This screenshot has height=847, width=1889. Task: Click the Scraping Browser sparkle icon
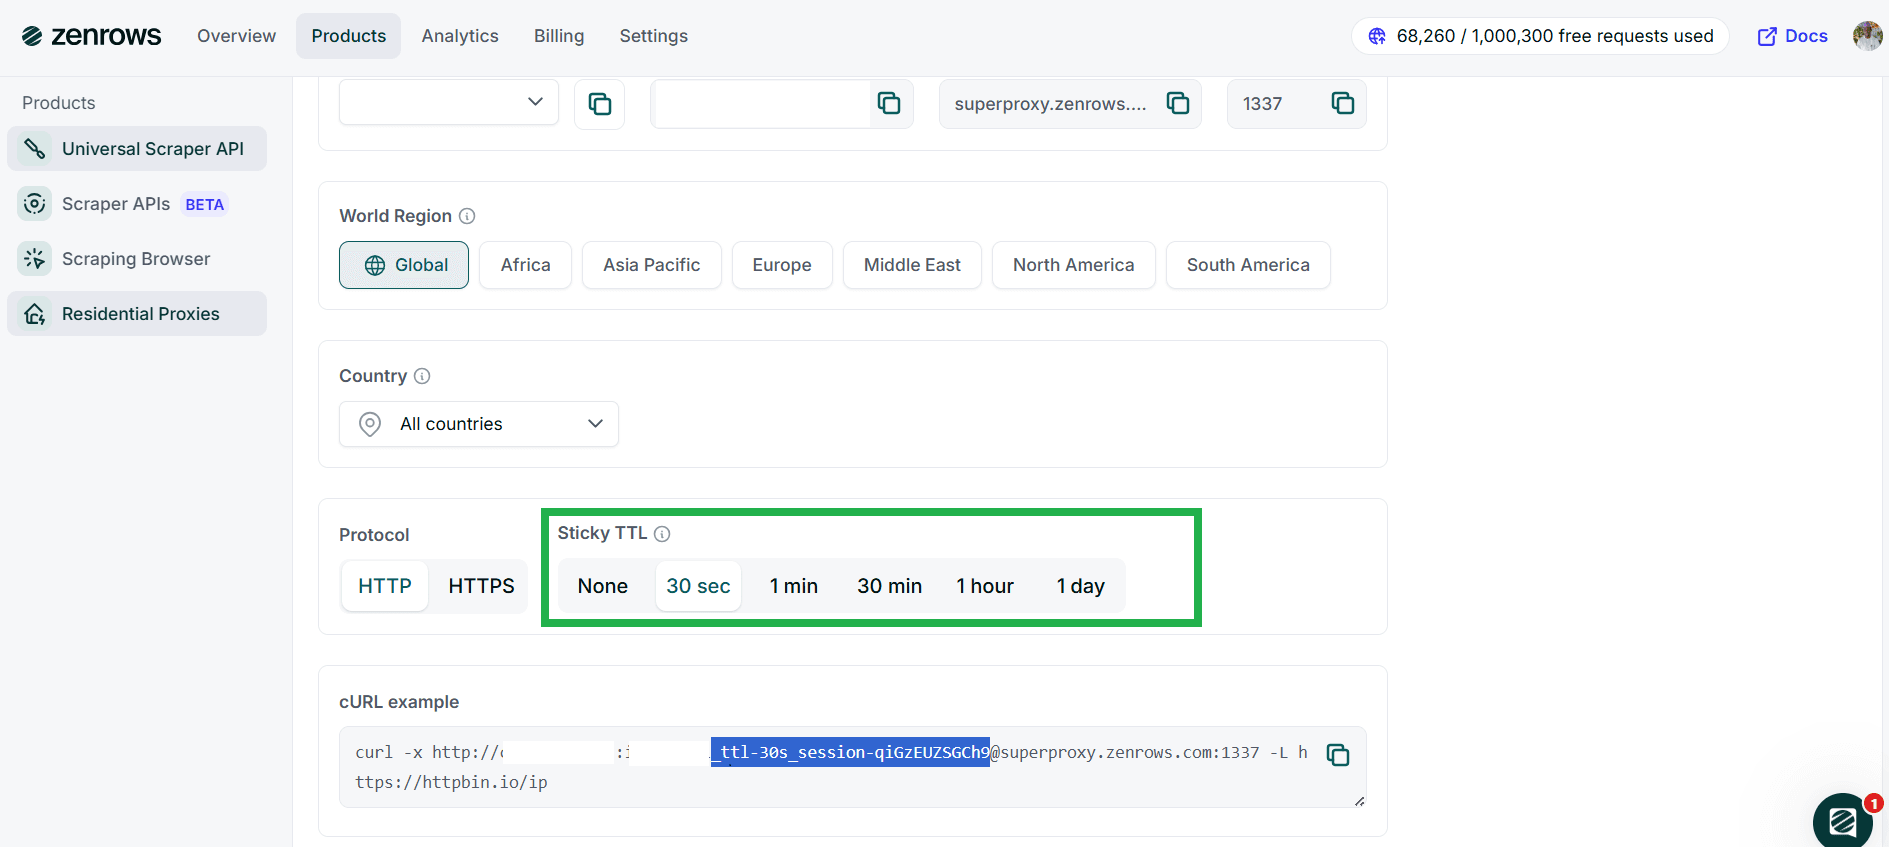(x=35, y=259)
